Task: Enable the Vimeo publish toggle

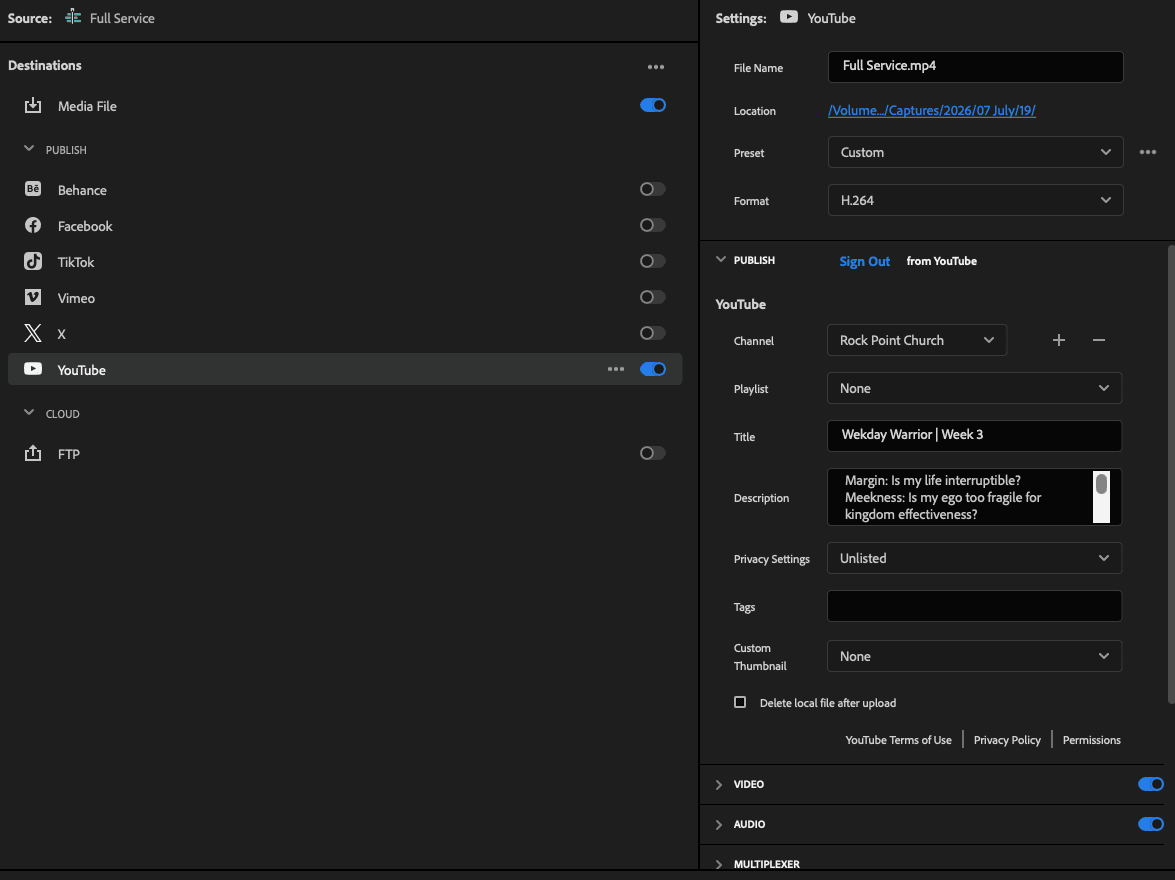Action: [653, 297]
